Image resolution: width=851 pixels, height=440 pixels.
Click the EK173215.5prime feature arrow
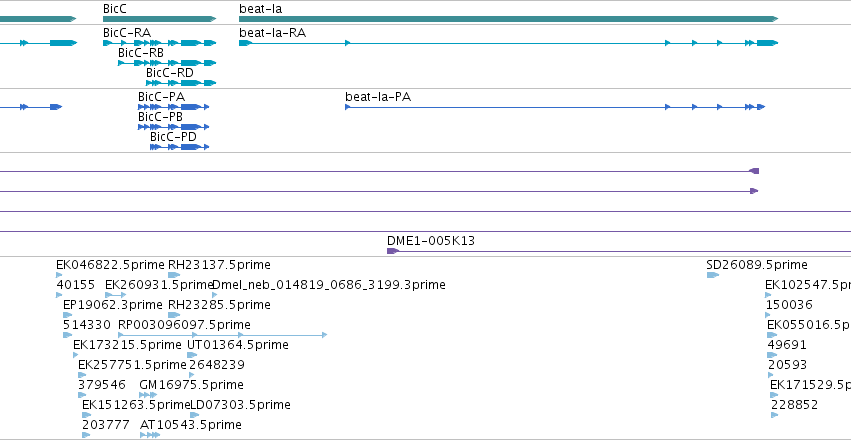(75, 355)
